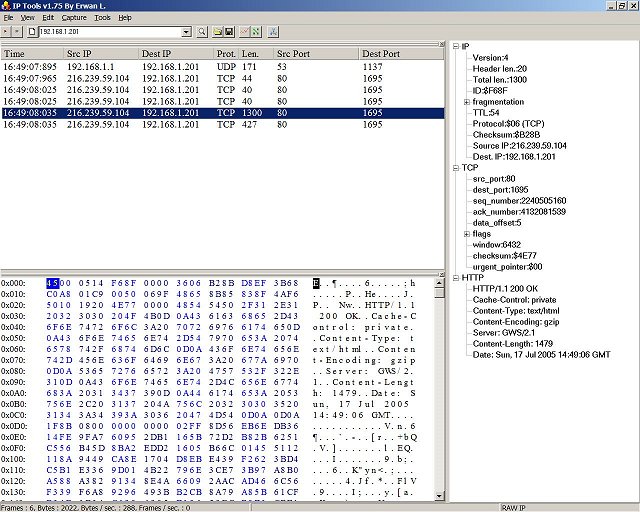Click the red chart toolbar icon
The width and height of the screenshot is (640, 512).
(245, 33)
